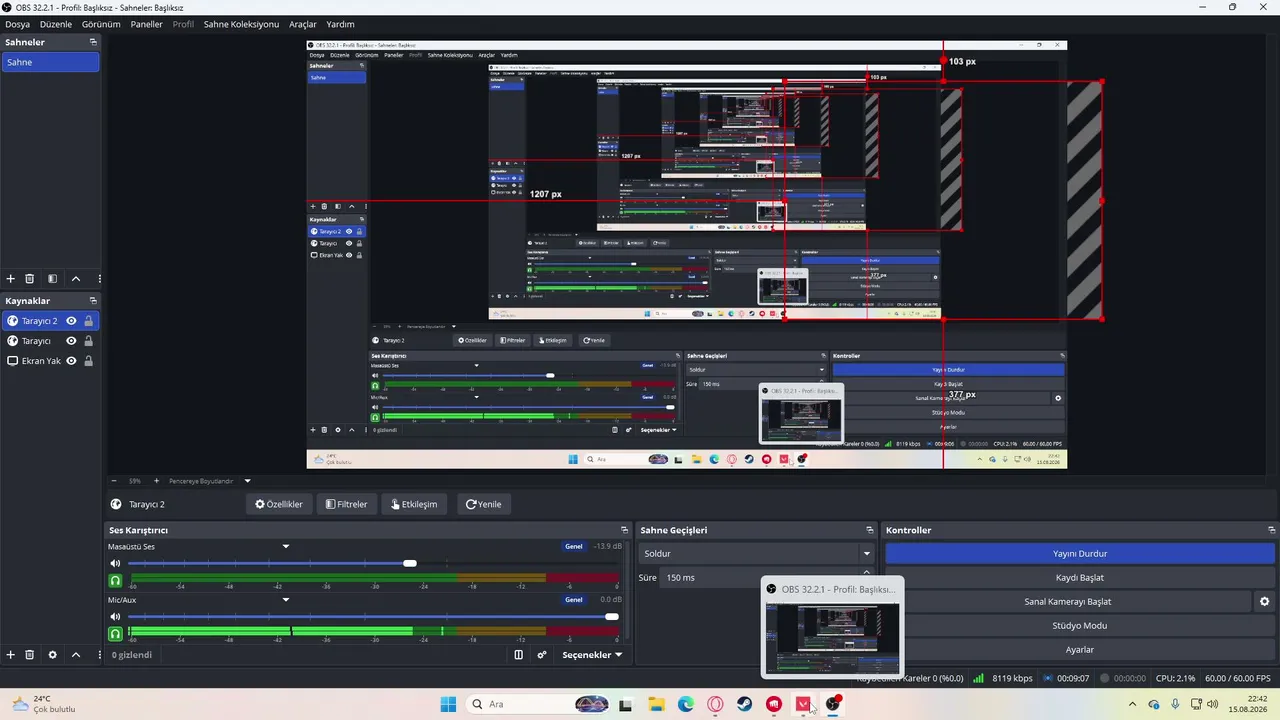Image resolution: width=1280 pixels, height=720 pixels.
Task: Open scene filters in Sahneler toolbar
Action: click(x=52, y=279)
